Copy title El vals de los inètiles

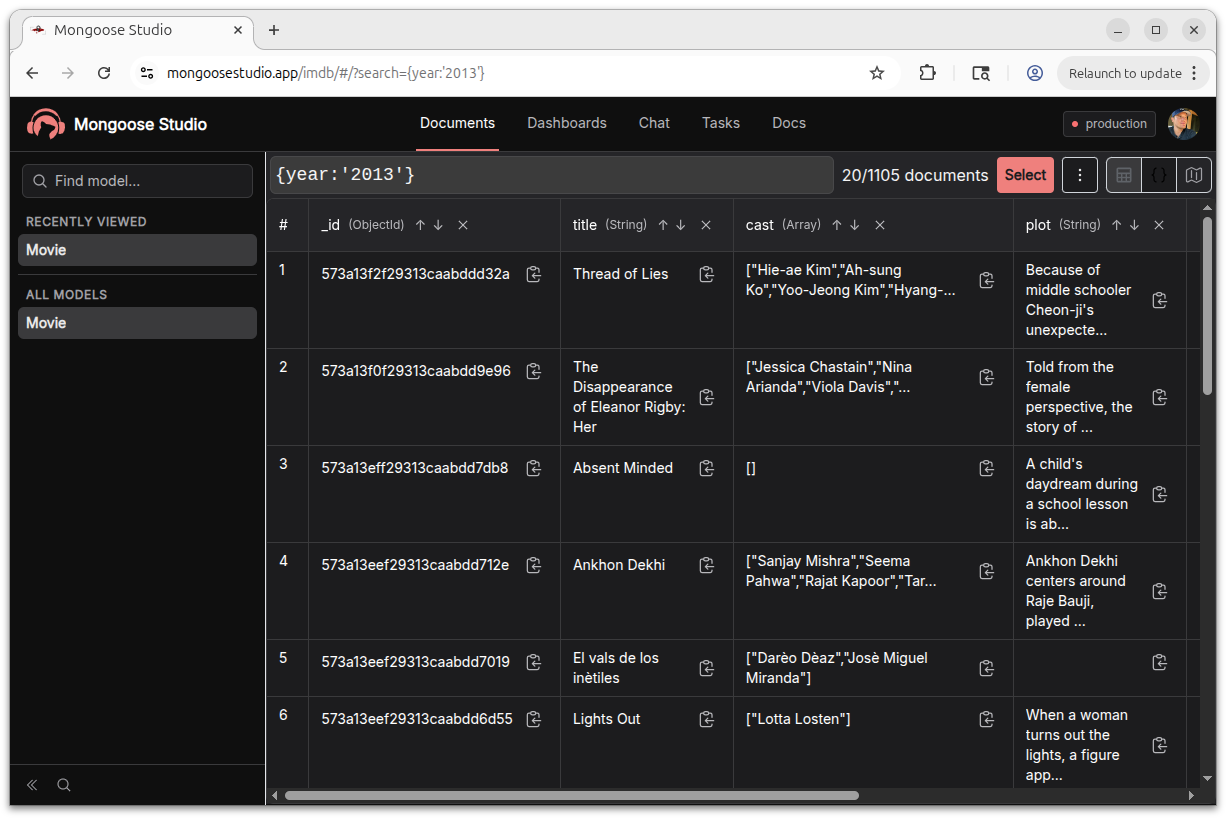[x=707, y=668]
